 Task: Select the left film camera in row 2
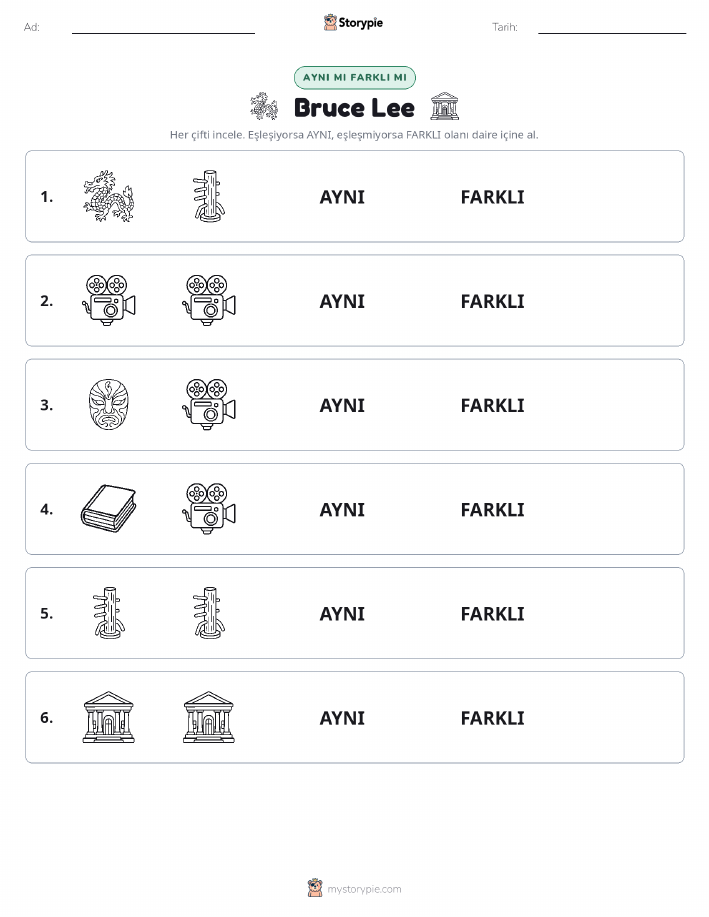point(109,301)
